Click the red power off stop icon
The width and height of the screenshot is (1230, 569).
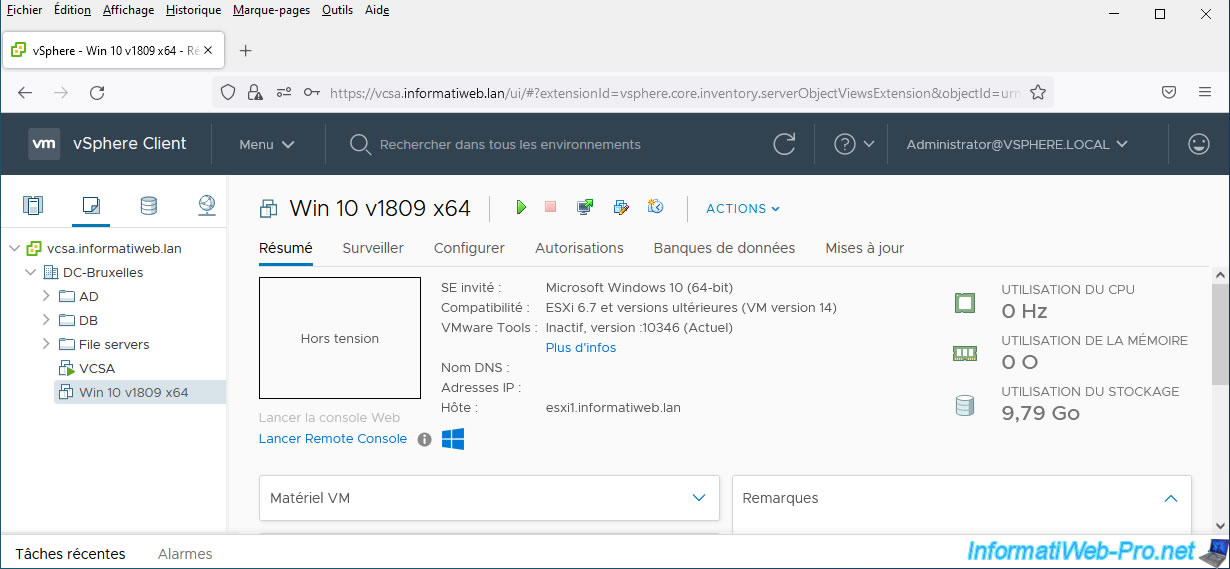(x=550, y=207)
